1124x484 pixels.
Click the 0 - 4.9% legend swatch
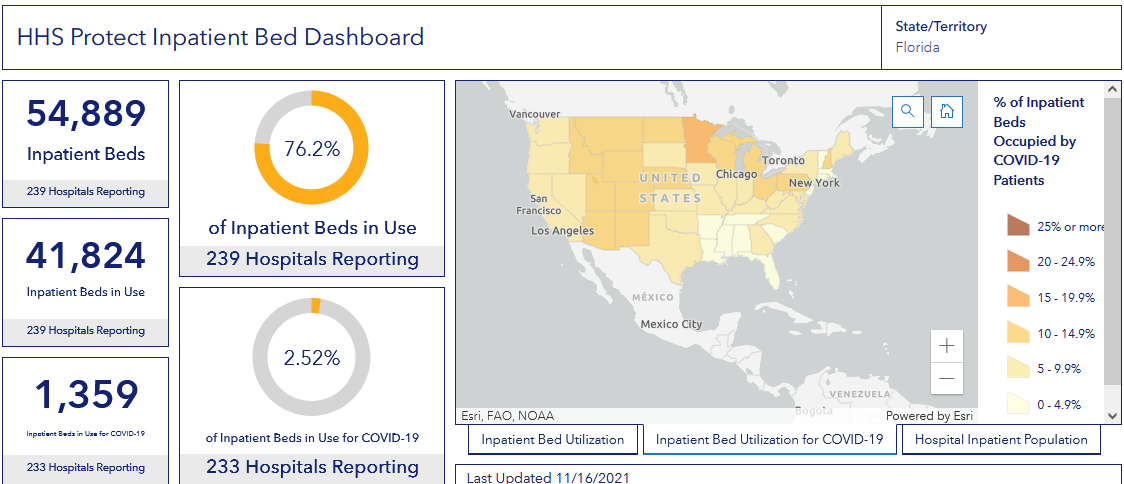tap(1018, 404)
